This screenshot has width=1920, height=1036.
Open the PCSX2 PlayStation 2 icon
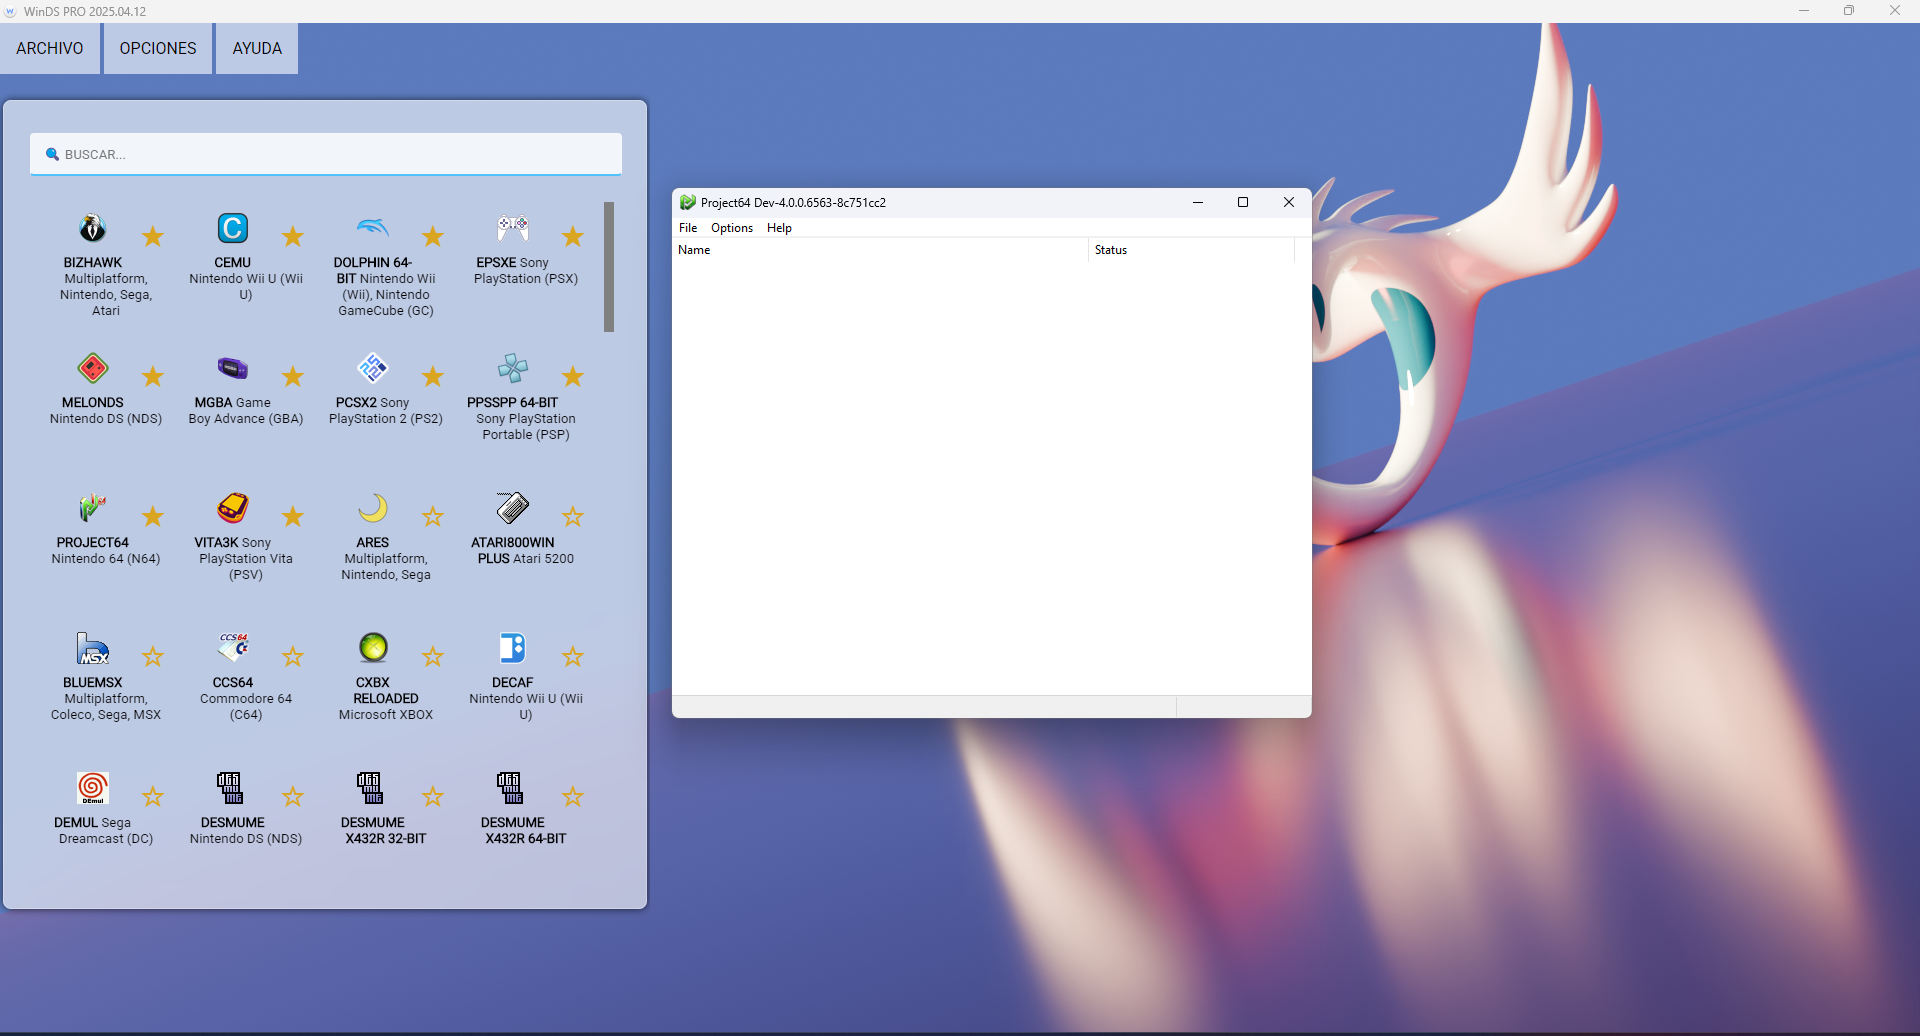click(373, 368)
